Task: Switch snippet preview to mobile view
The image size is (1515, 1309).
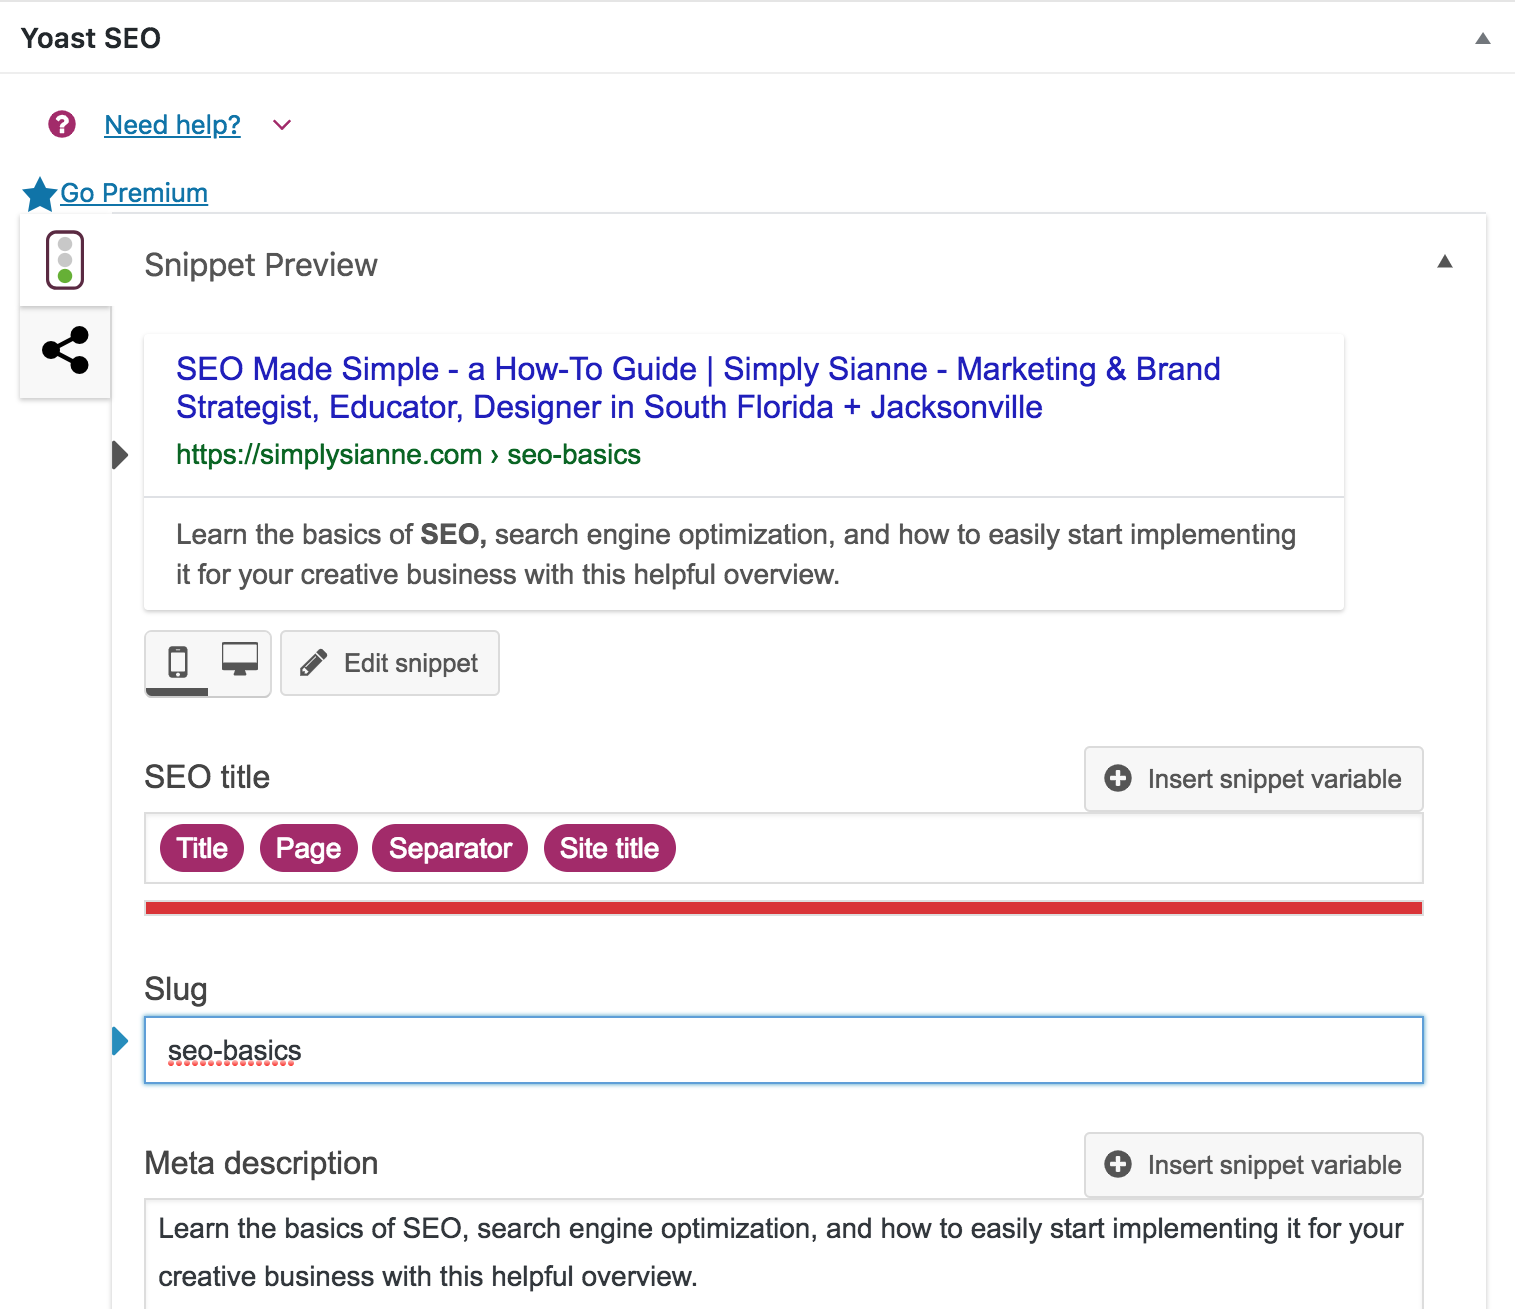Action: (x=179, y=663)
